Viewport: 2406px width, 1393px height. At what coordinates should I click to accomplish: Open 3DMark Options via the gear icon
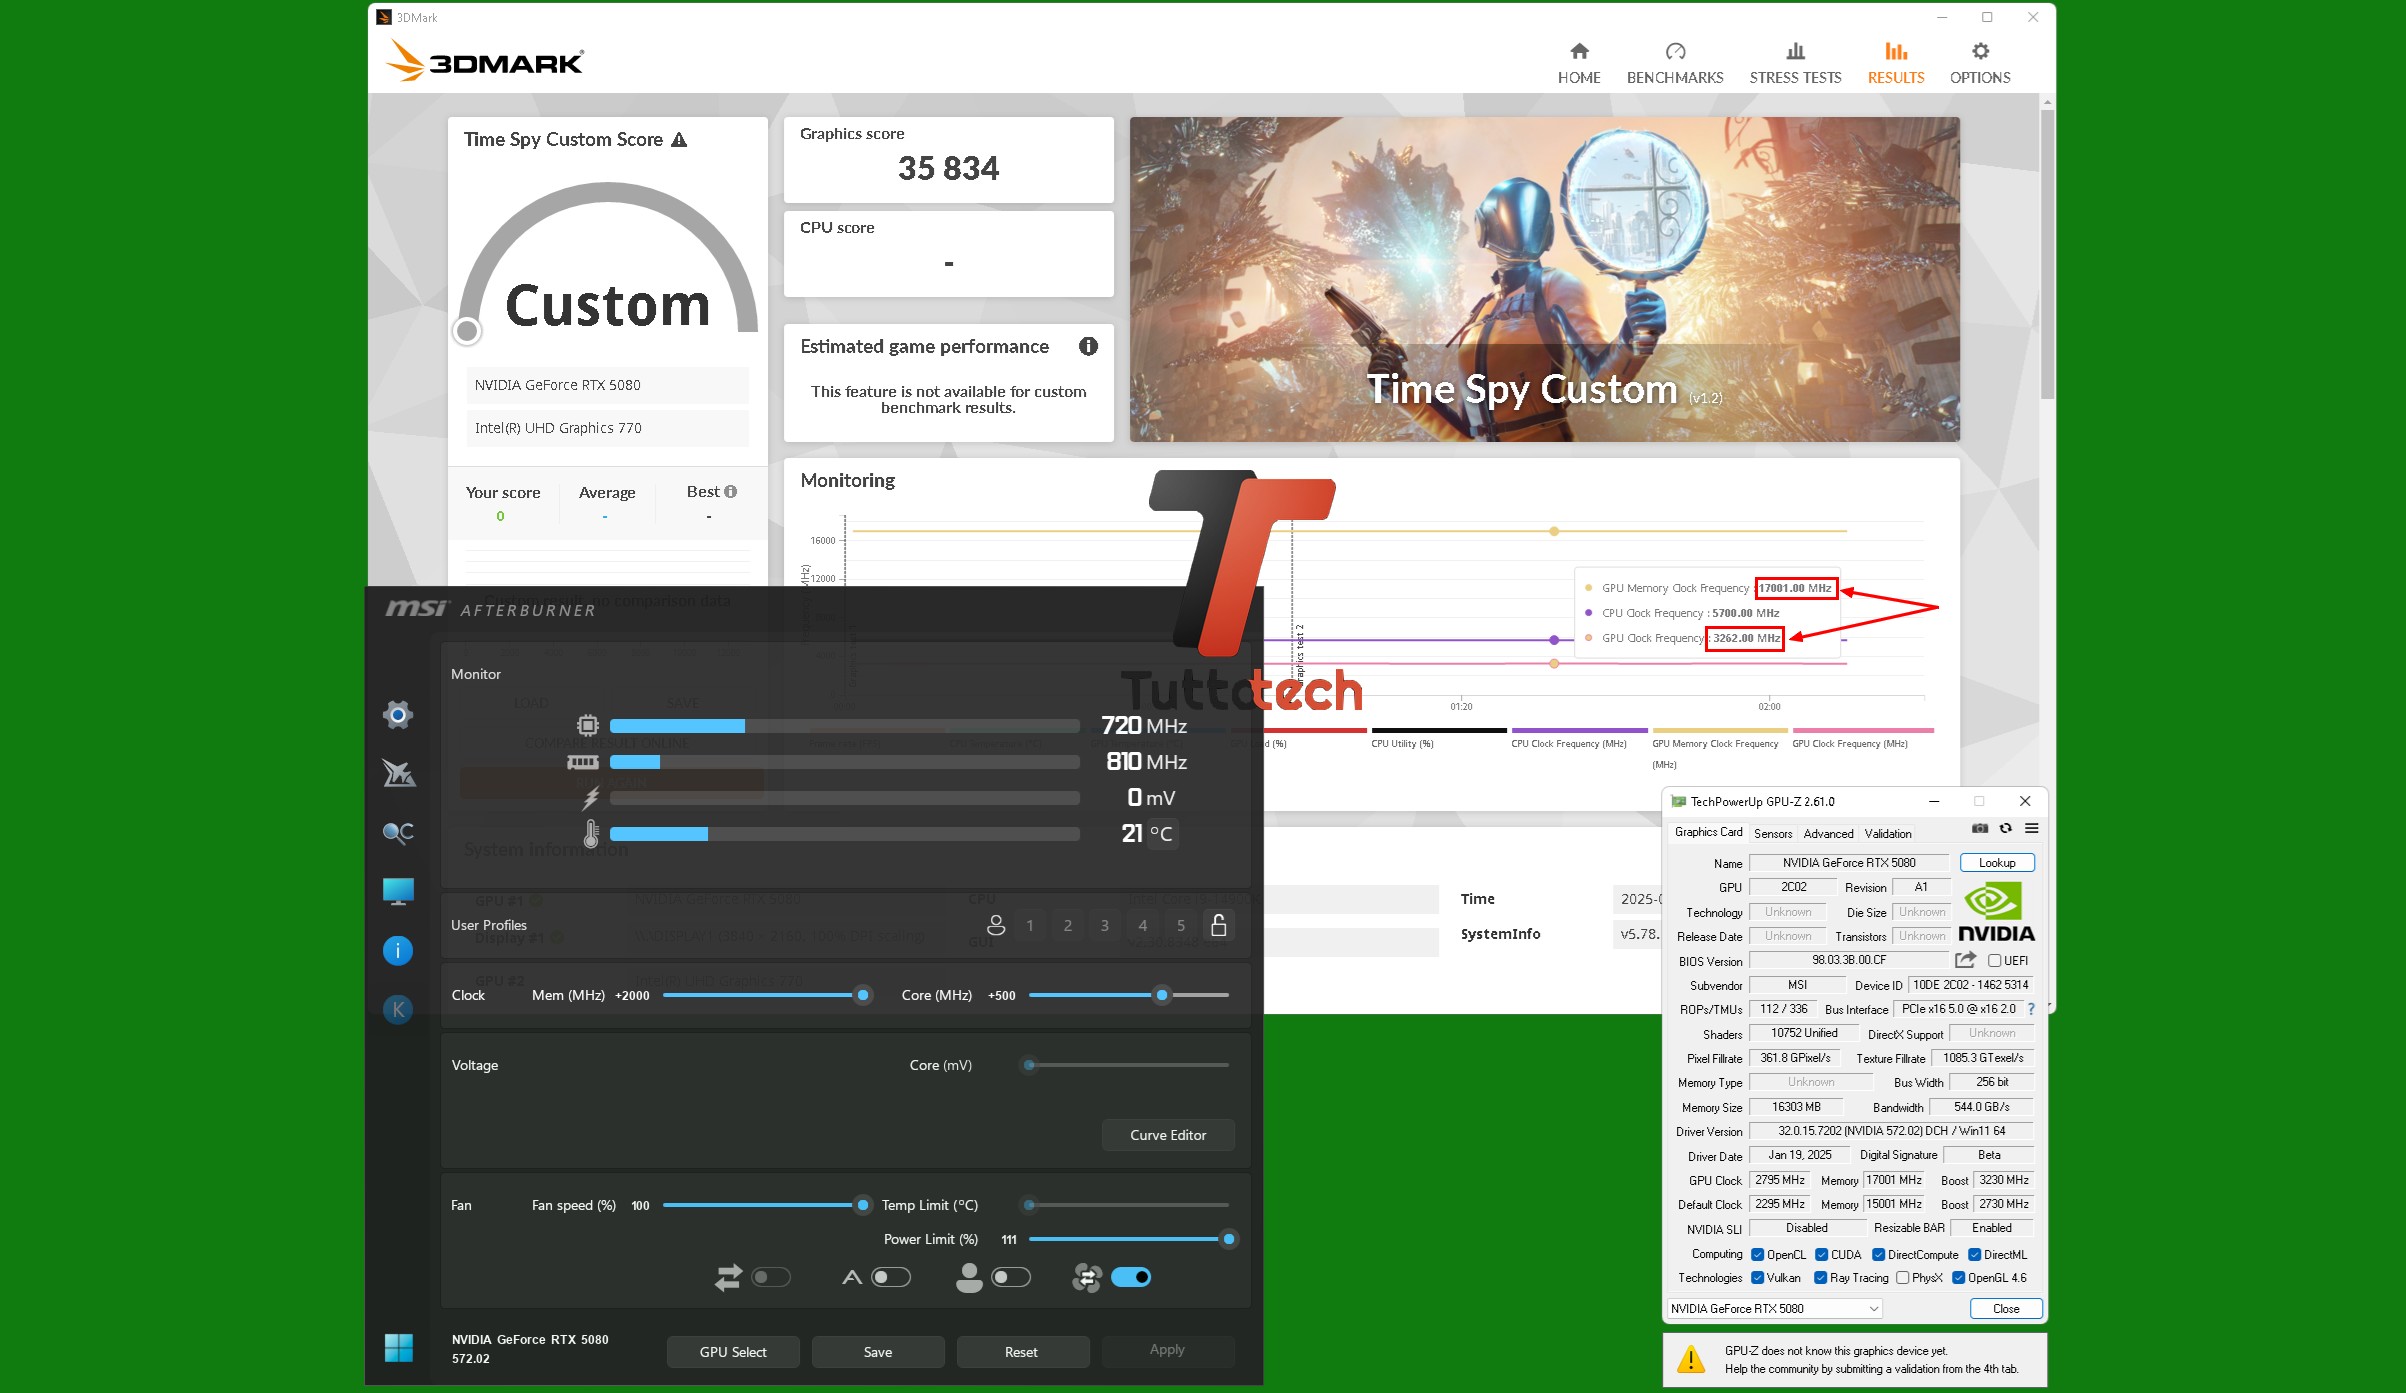(x=1980, y=60)
